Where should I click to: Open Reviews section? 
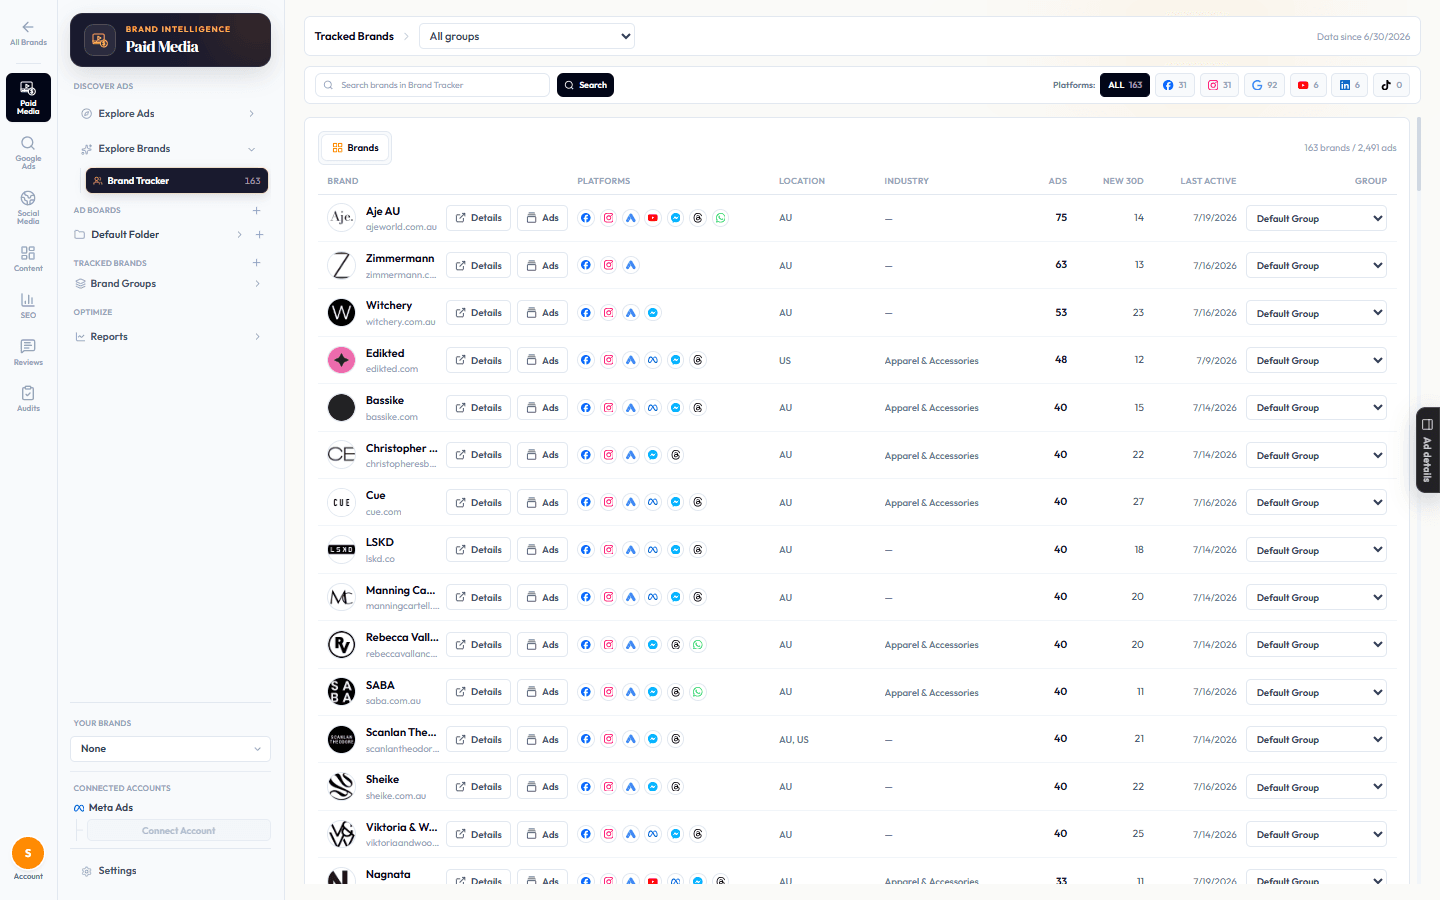(28, 352)
